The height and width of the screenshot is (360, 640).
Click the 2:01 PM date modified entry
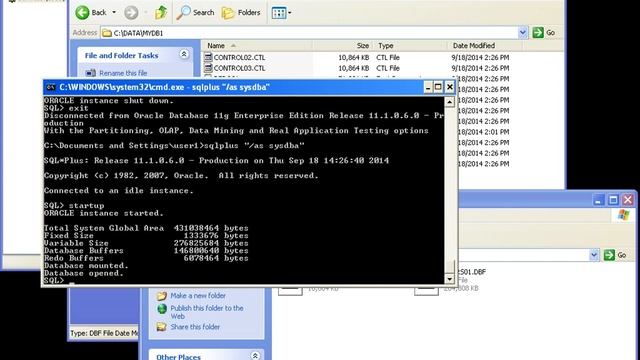pyautogui.click(x=483, y=132)
